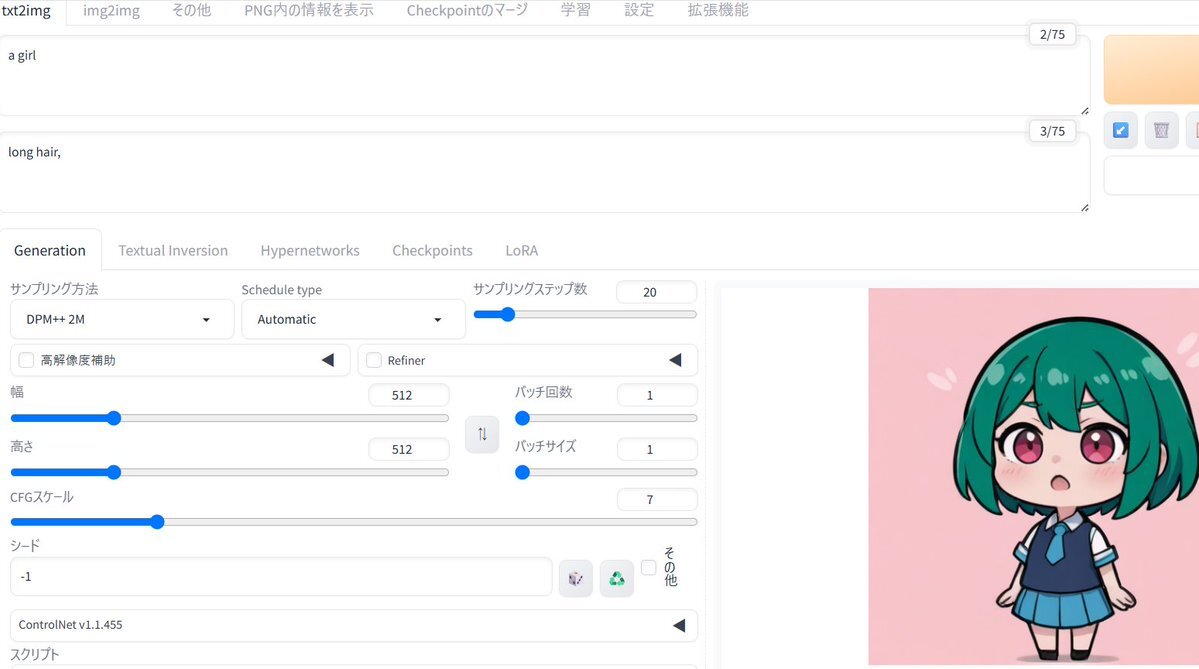Click the sampling steps value field 20
The height and width of the screenshot is (669, 1199).
[x=657, y=292]
